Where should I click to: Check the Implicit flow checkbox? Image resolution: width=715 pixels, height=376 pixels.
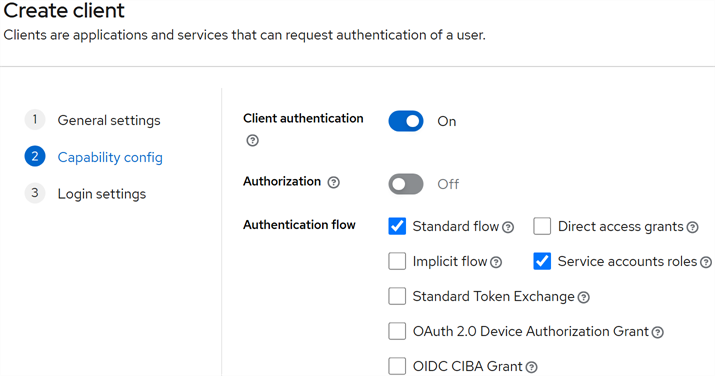point(397,261)
